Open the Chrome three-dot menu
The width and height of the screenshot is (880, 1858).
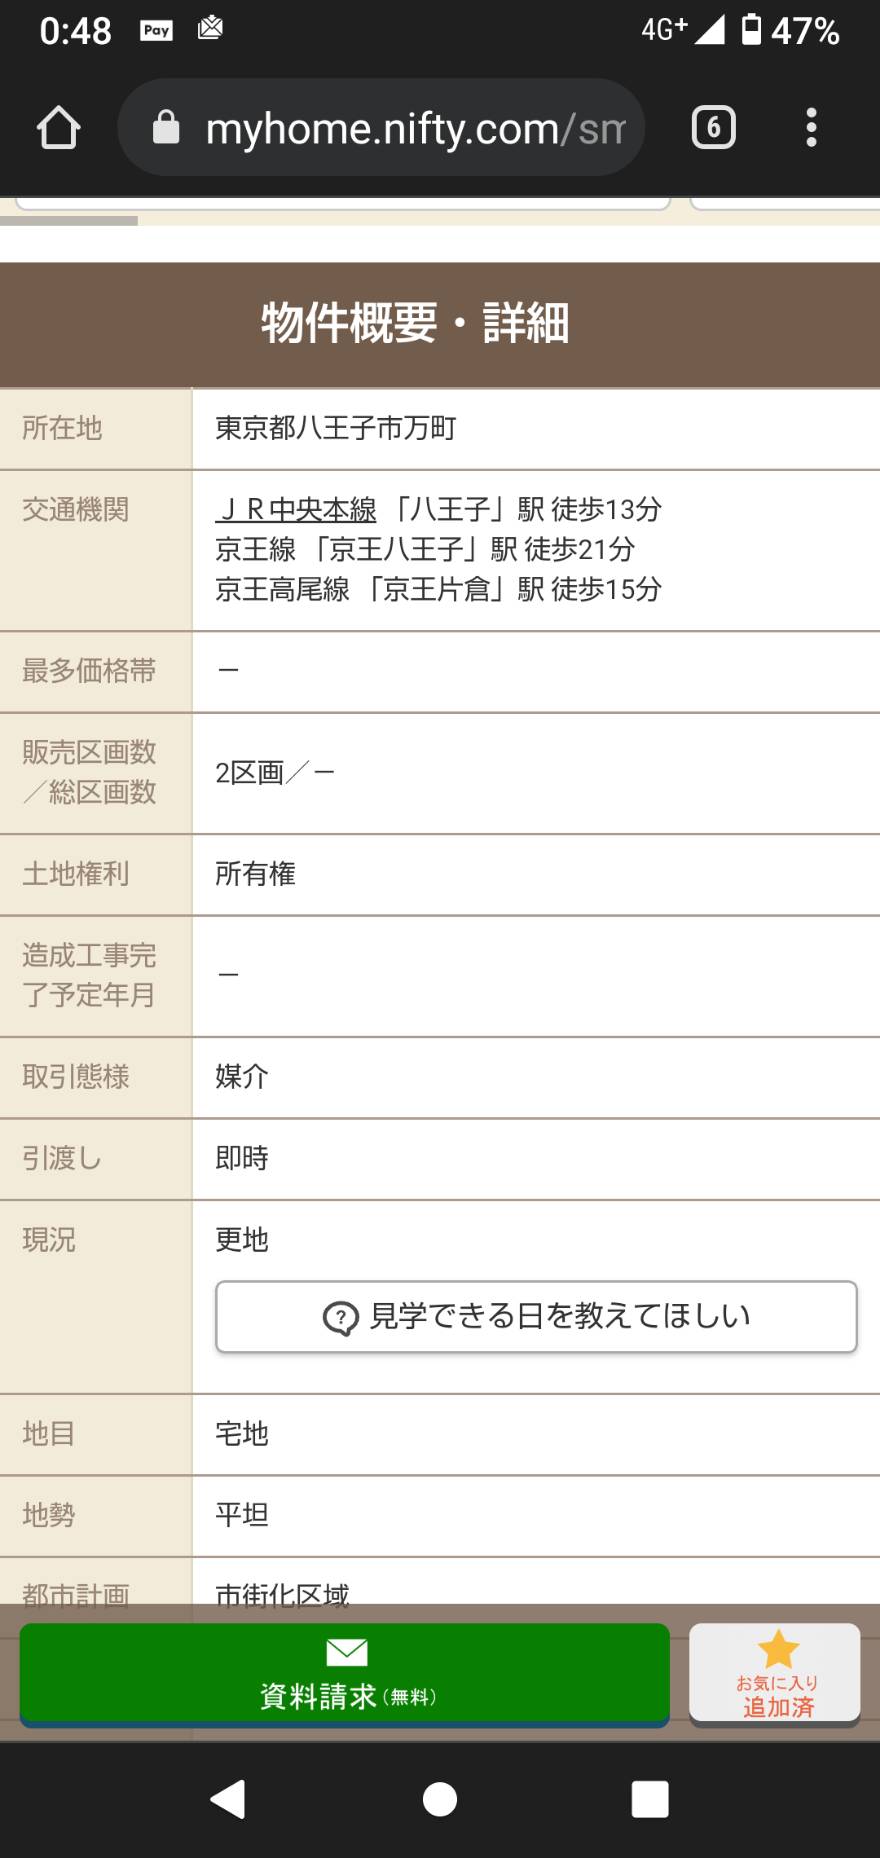pyautogui.click(x=811, y=128)
